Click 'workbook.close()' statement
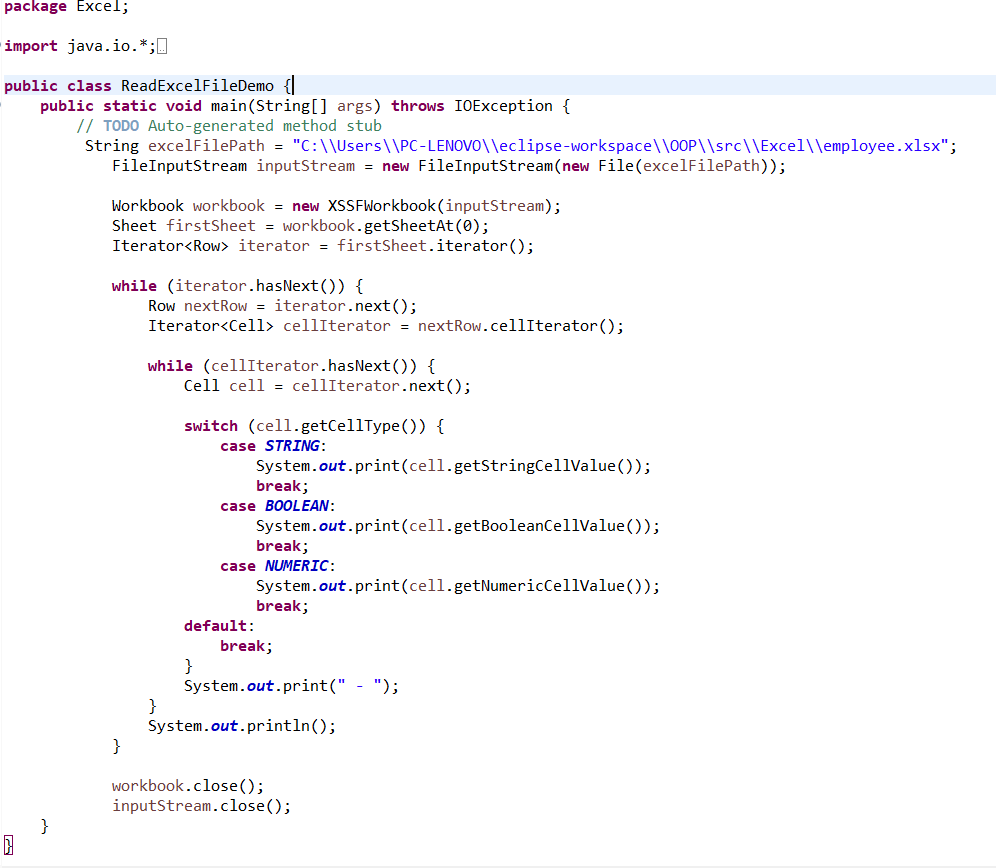This screenshot has width=996, height=868. [187, 786]
